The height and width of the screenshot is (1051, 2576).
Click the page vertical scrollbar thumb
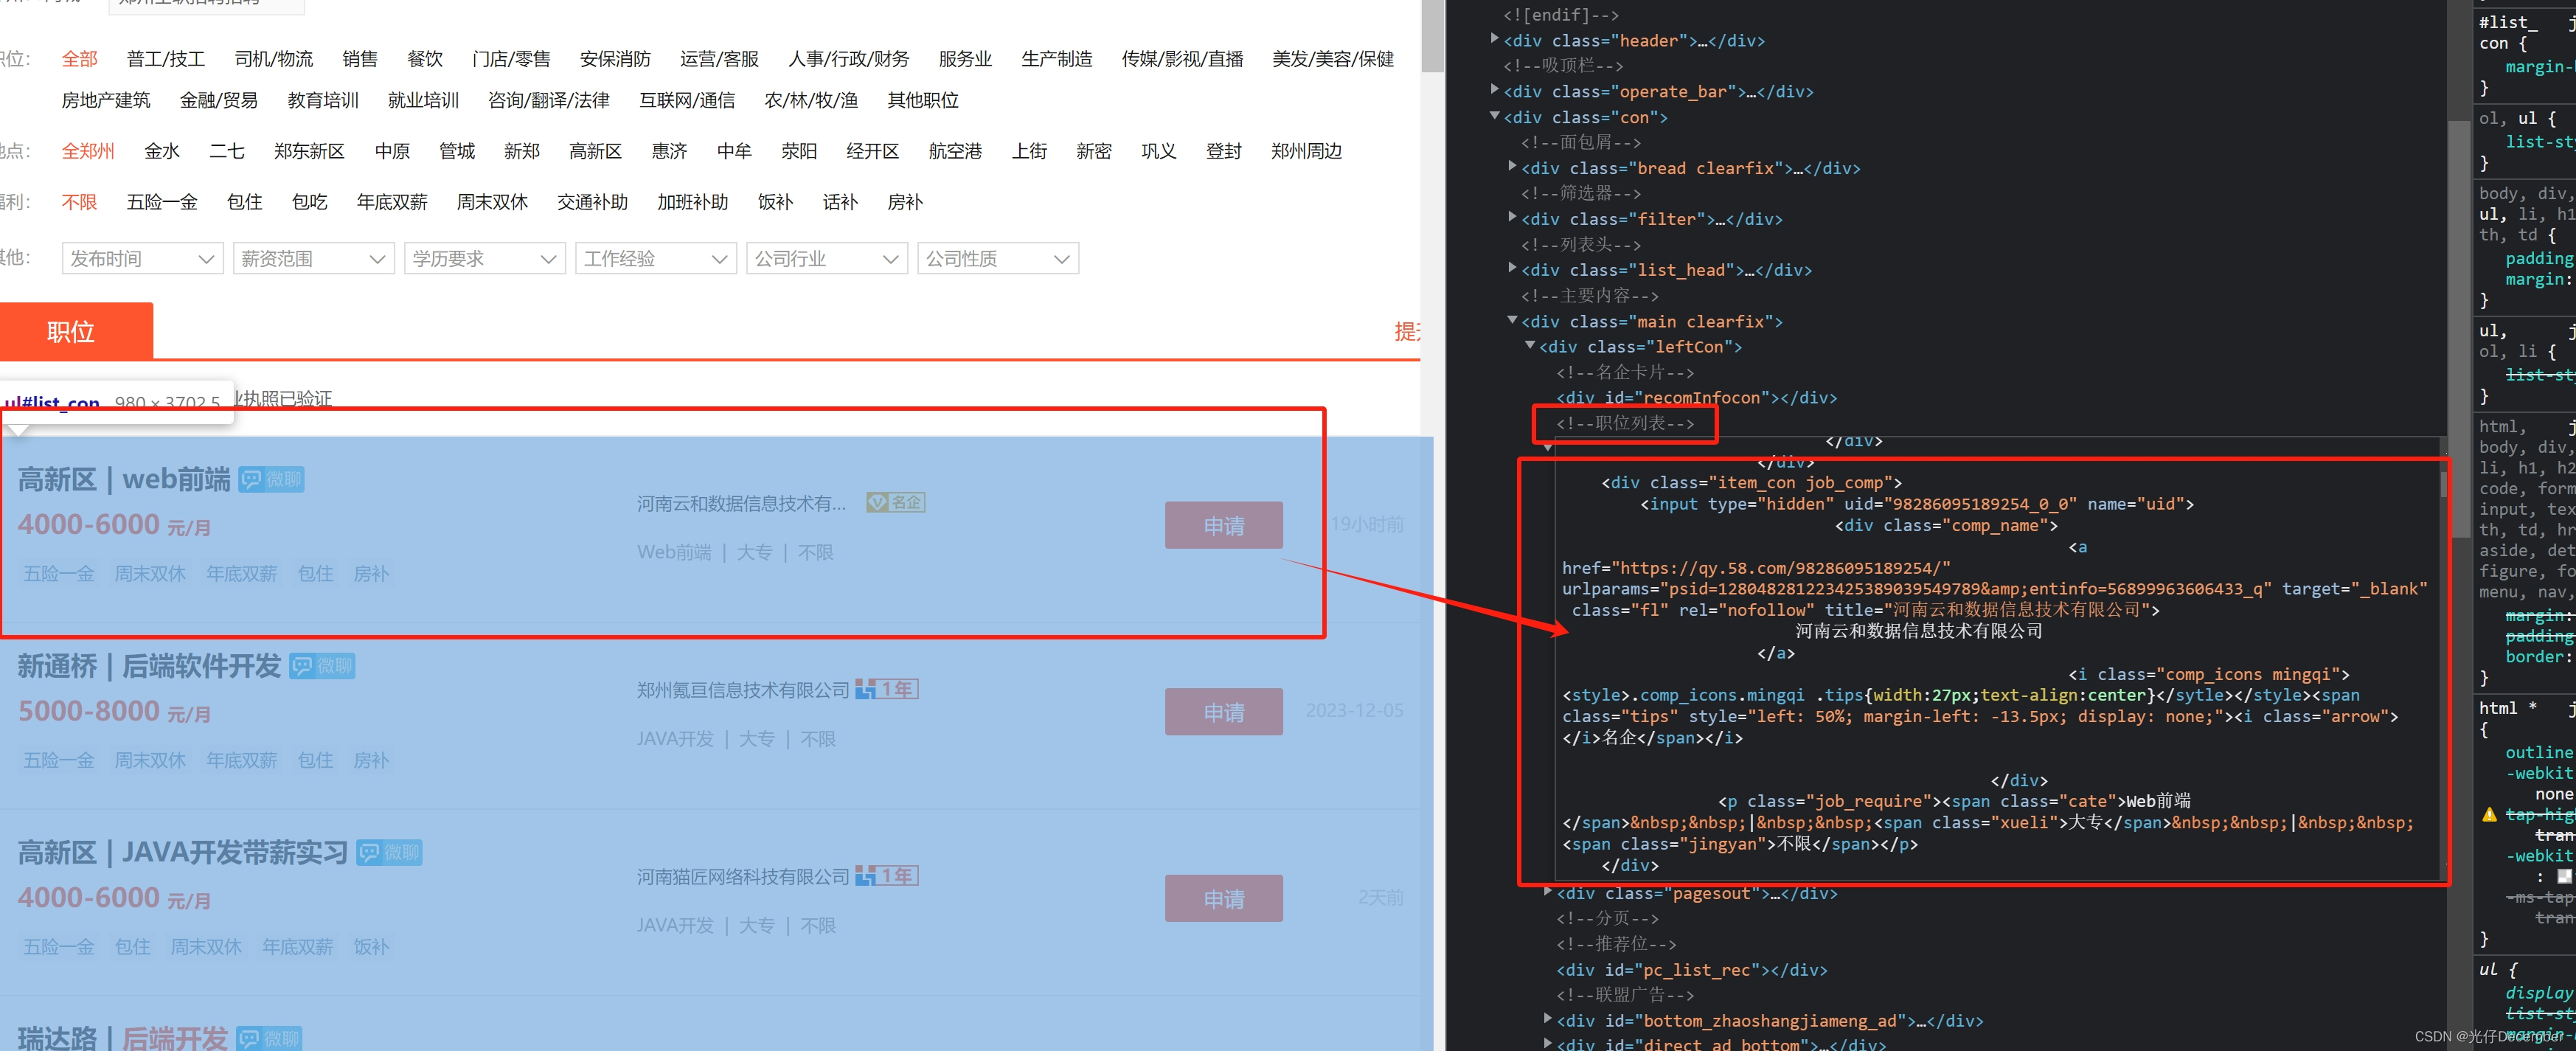(1432, 35)
